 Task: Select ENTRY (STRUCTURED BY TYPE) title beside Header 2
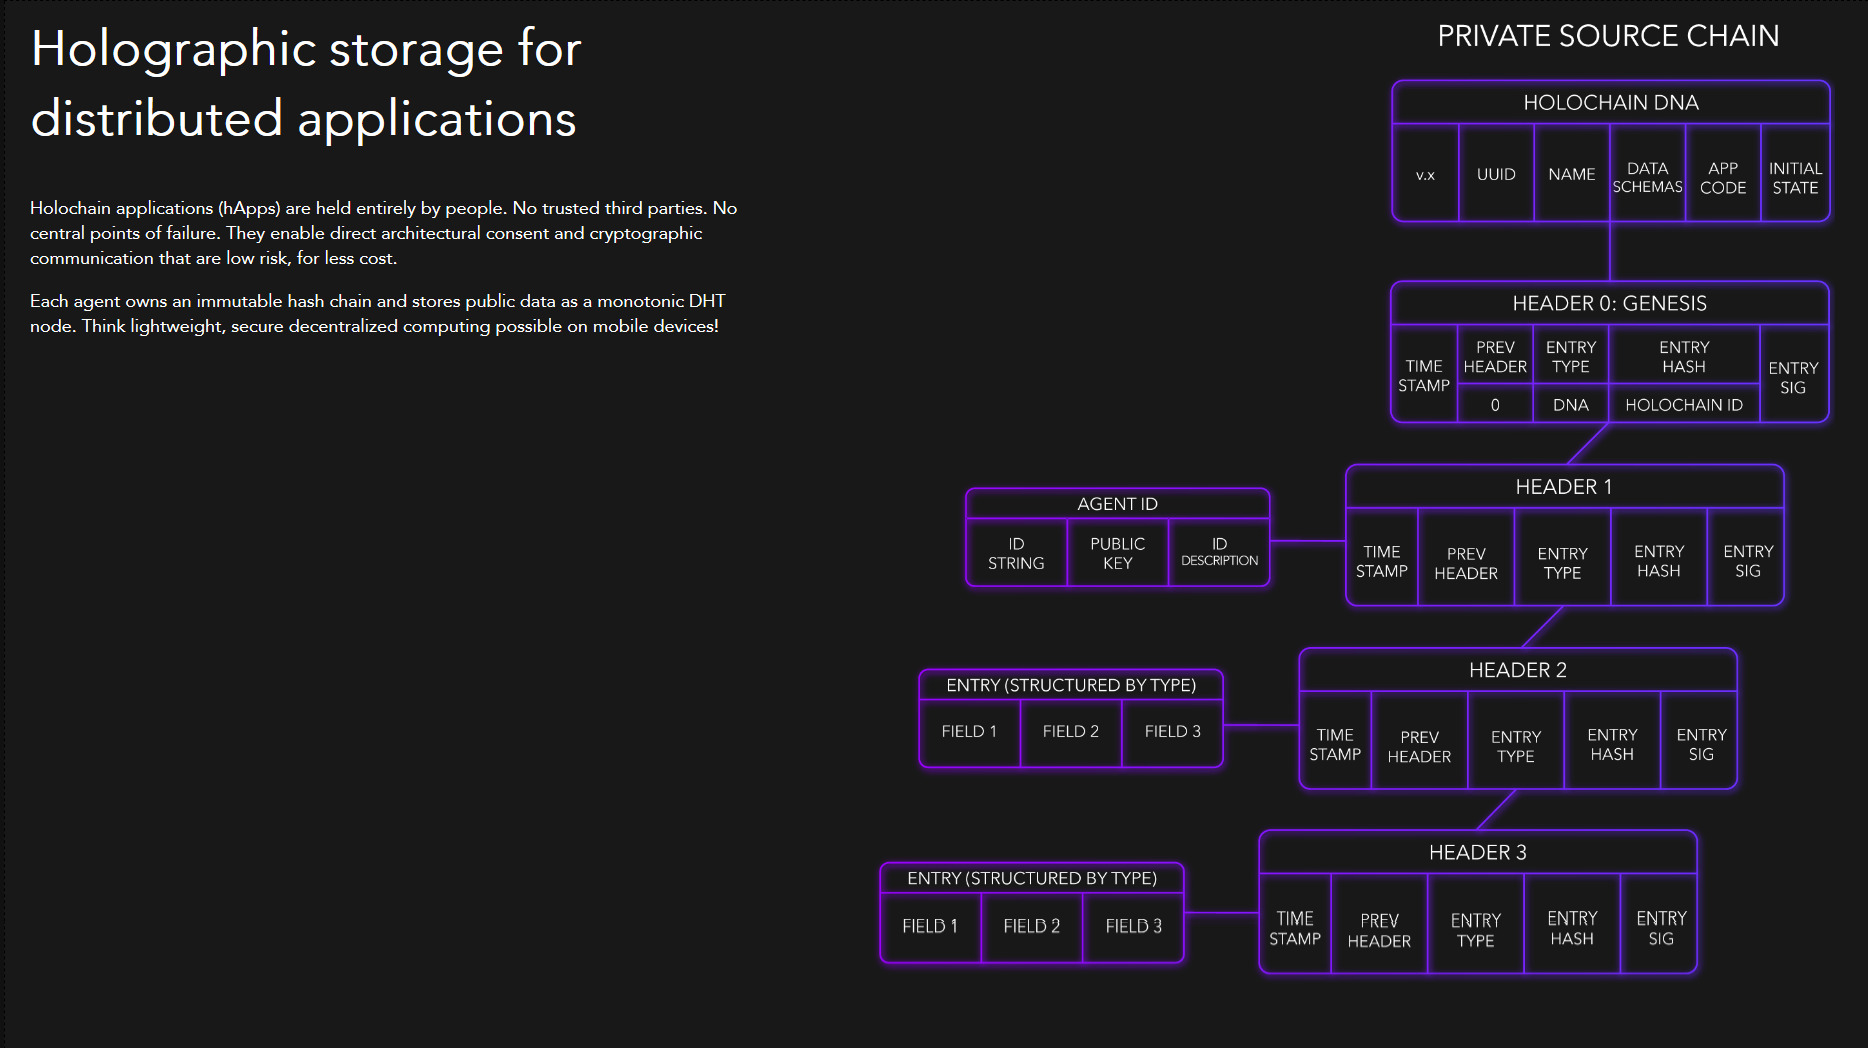pyautogui.click(x=1071, y=685)
